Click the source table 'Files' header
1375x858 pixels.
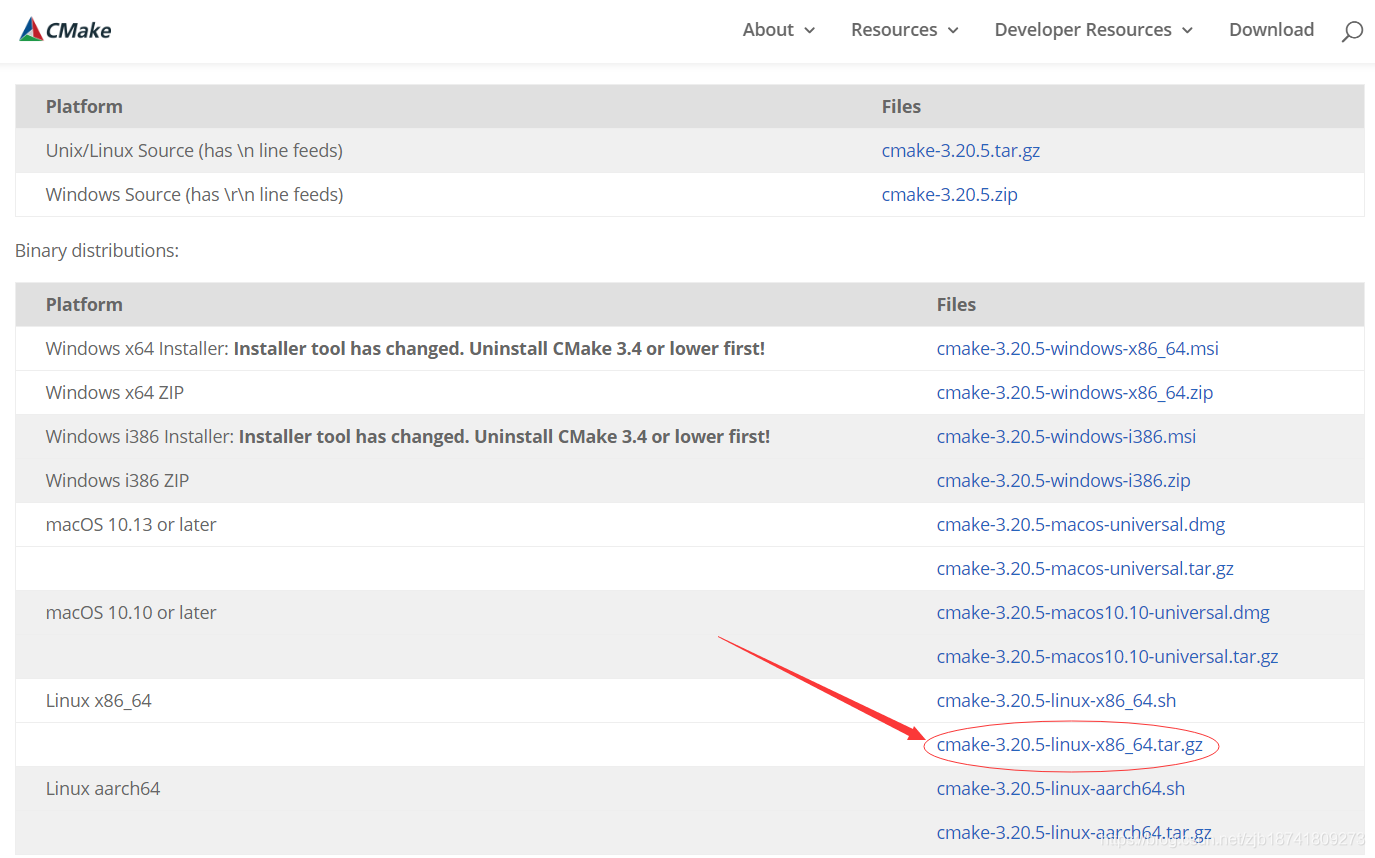click(x=901, y=107)
